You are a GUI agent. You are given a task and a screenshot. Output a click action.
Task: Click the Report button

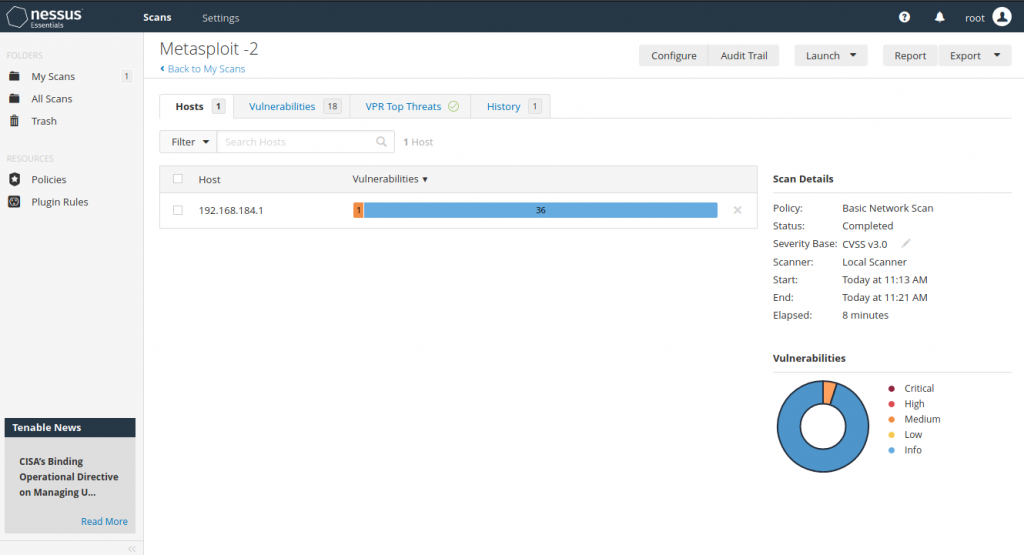tap(910, 56)
